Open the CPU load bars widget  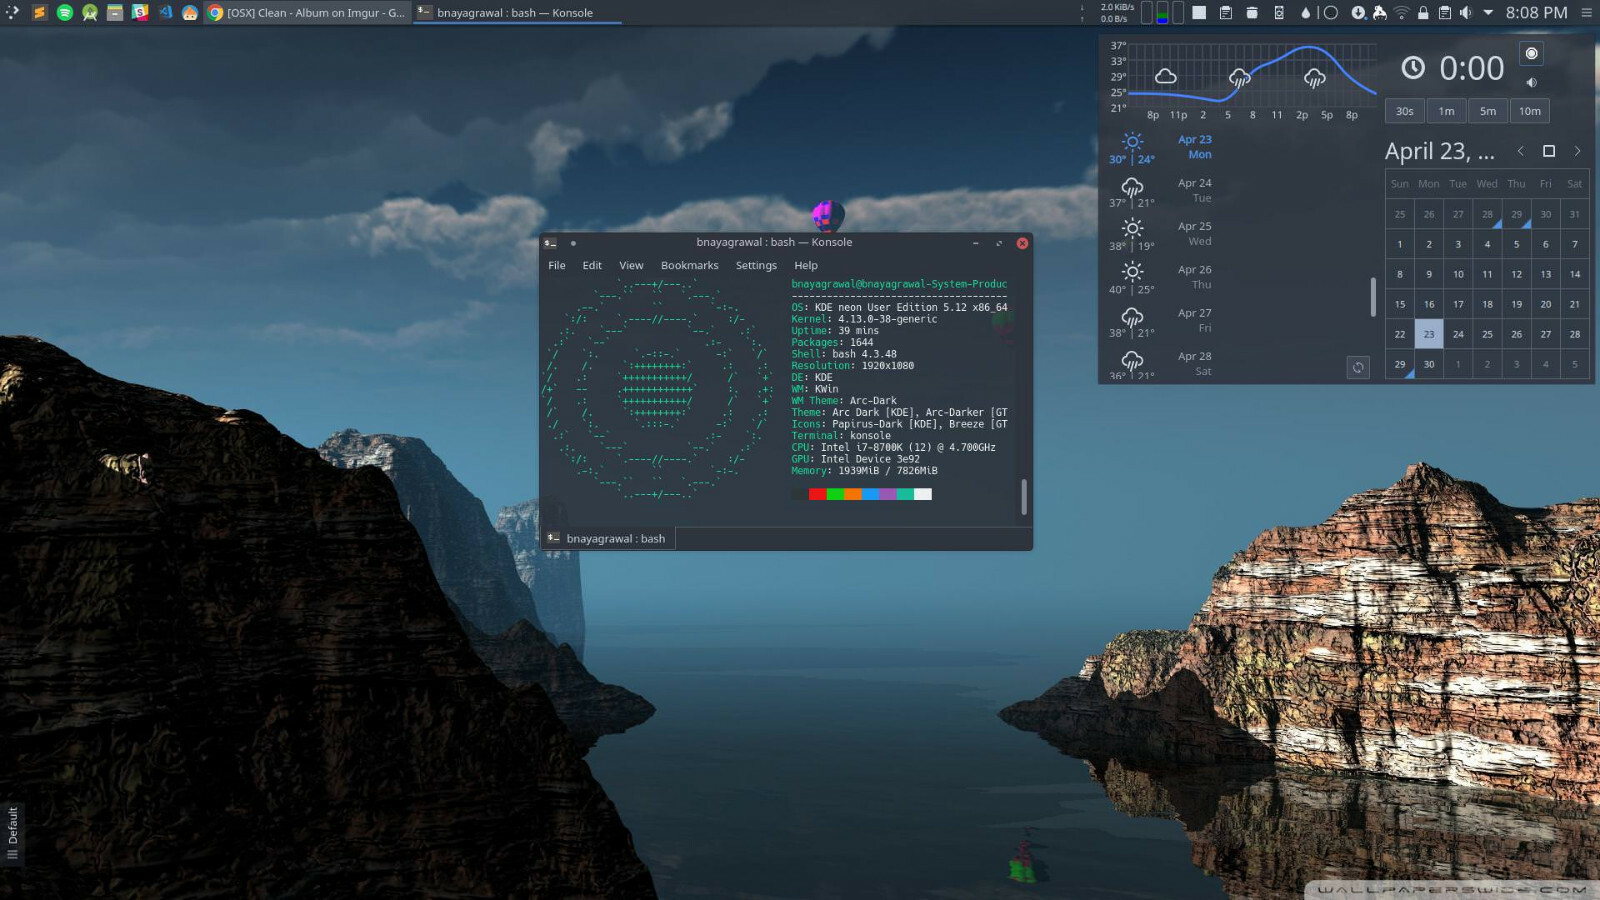(1162, 12)
